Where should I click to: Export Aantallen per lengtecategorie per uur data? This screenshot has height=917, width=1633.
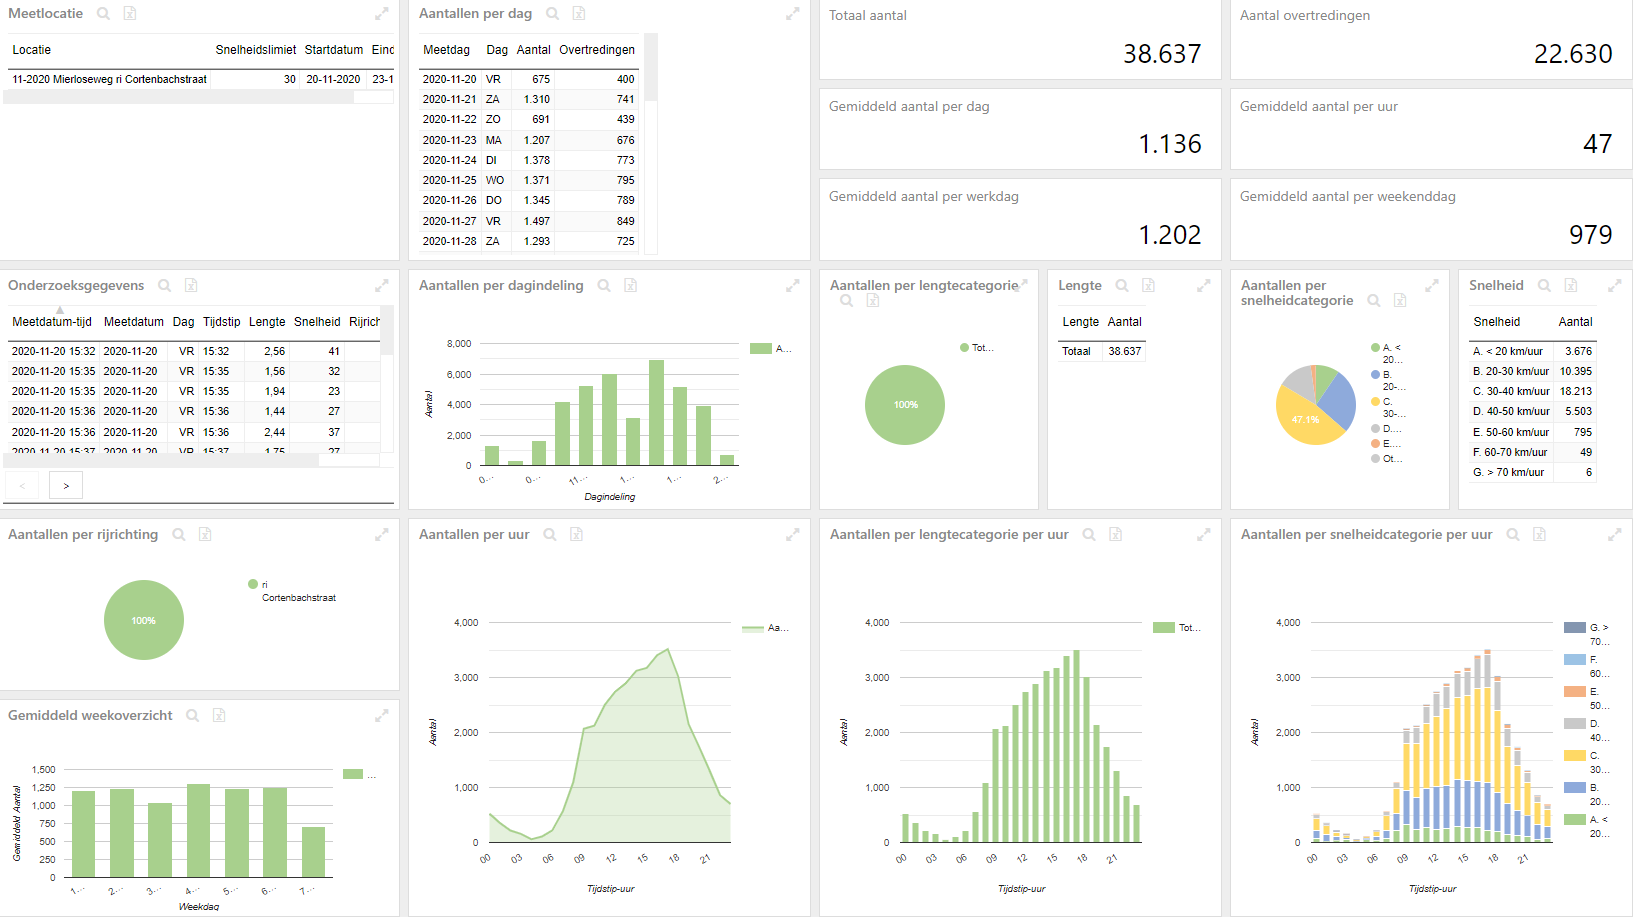[1115, 535]
